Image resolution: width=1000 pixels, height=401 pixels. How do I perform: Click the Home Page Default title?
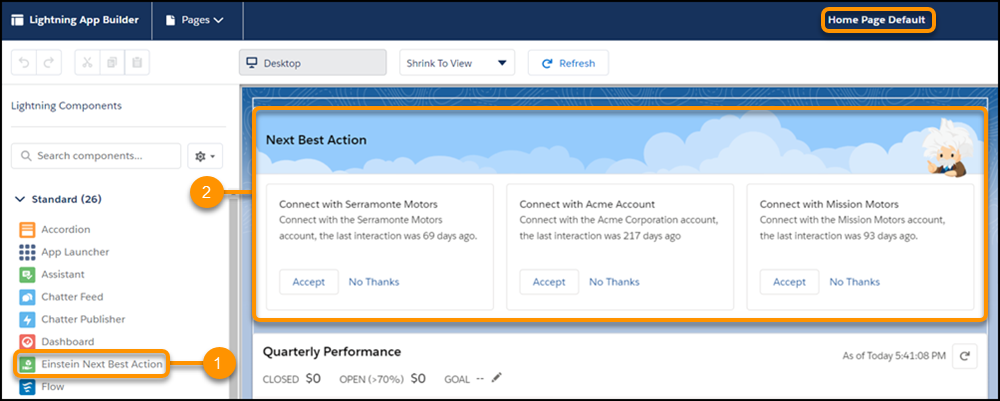876,20
